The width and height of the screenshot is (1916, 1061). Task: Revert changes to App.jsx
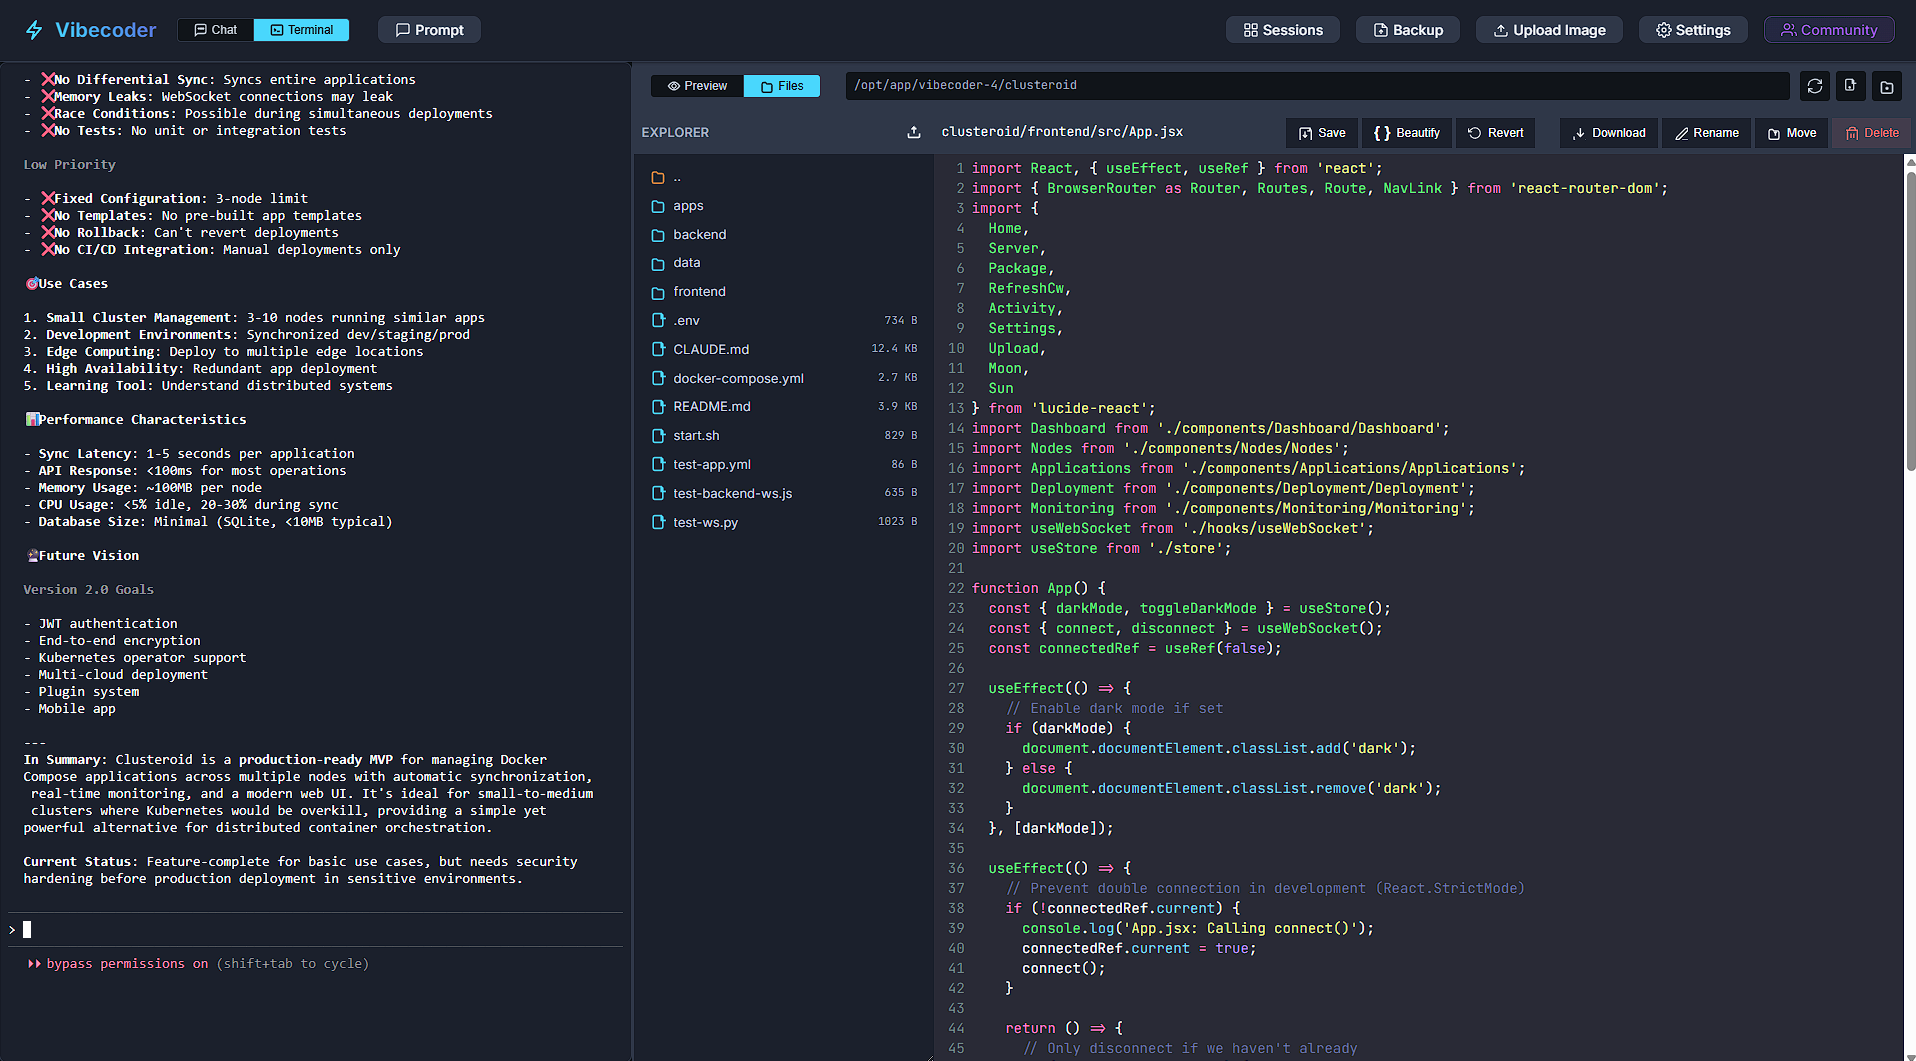coord(1494,132)
